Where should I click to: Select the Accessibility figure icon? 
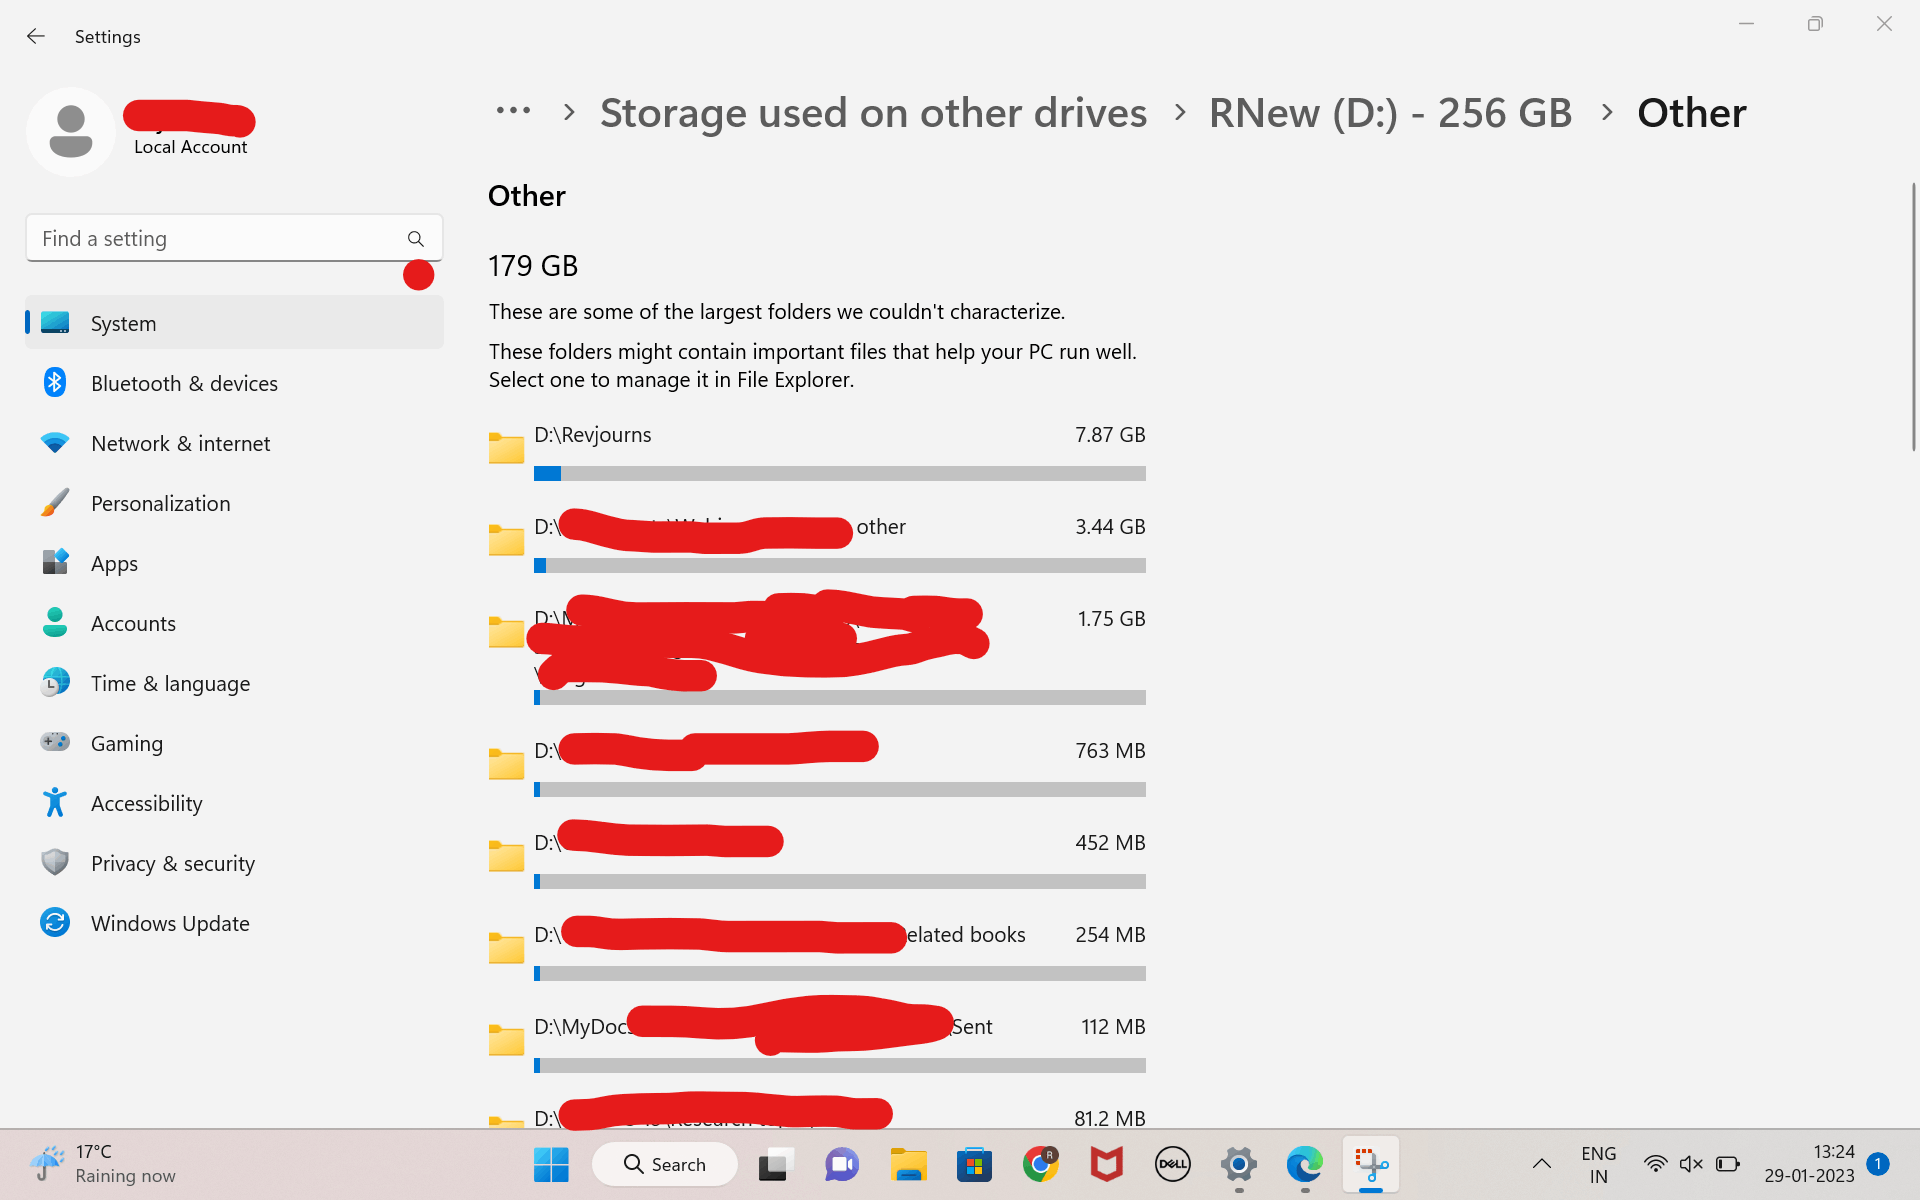point(55,803)
